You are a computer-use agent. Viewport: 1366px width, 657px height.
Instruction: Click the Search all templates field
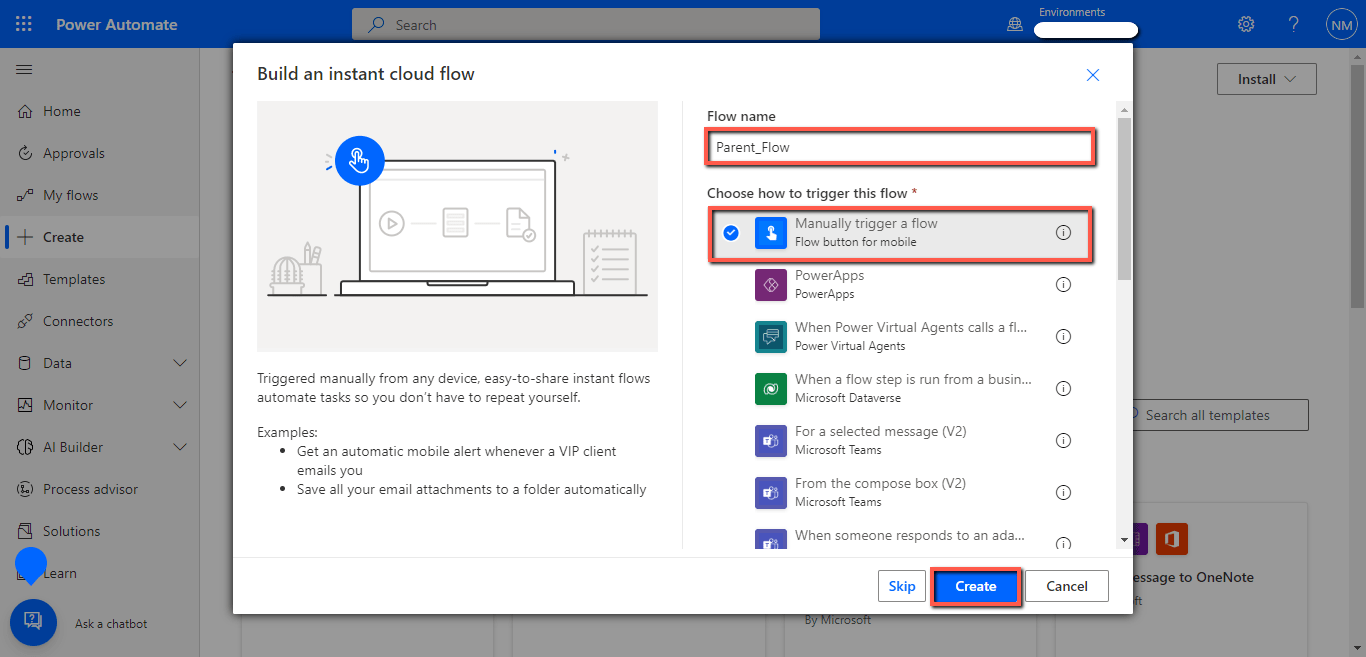point(1215,415)
